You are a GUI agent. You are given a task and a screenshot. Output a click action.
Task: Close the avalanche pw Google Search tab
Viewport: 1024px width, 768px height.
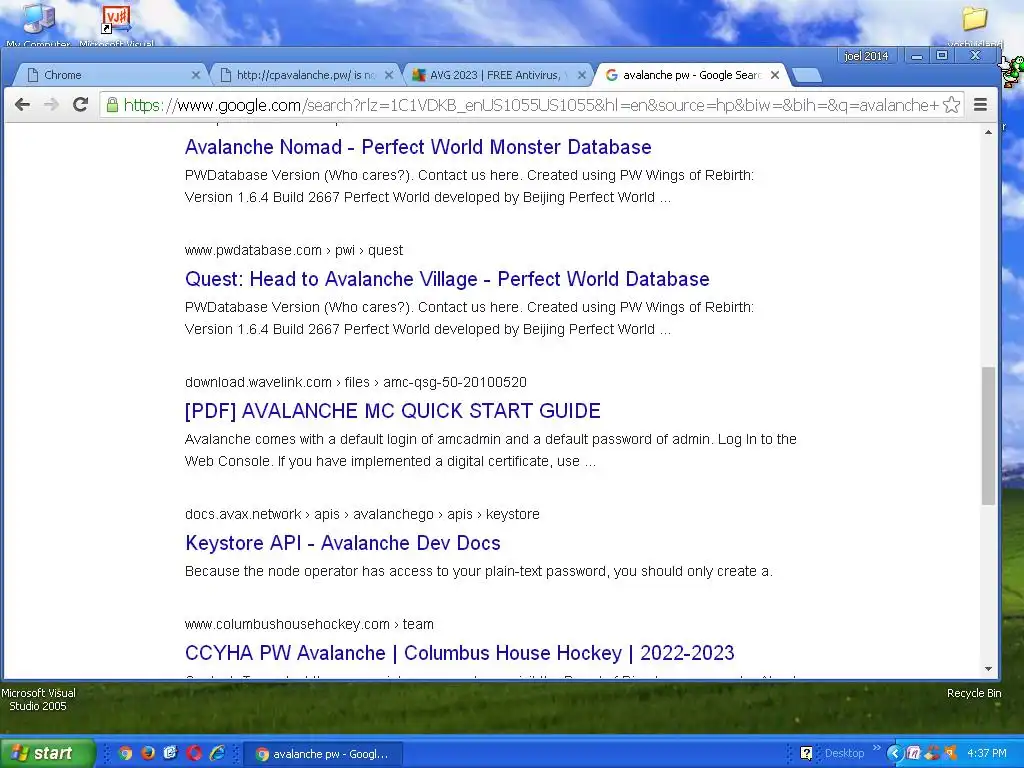pos(775,75)
